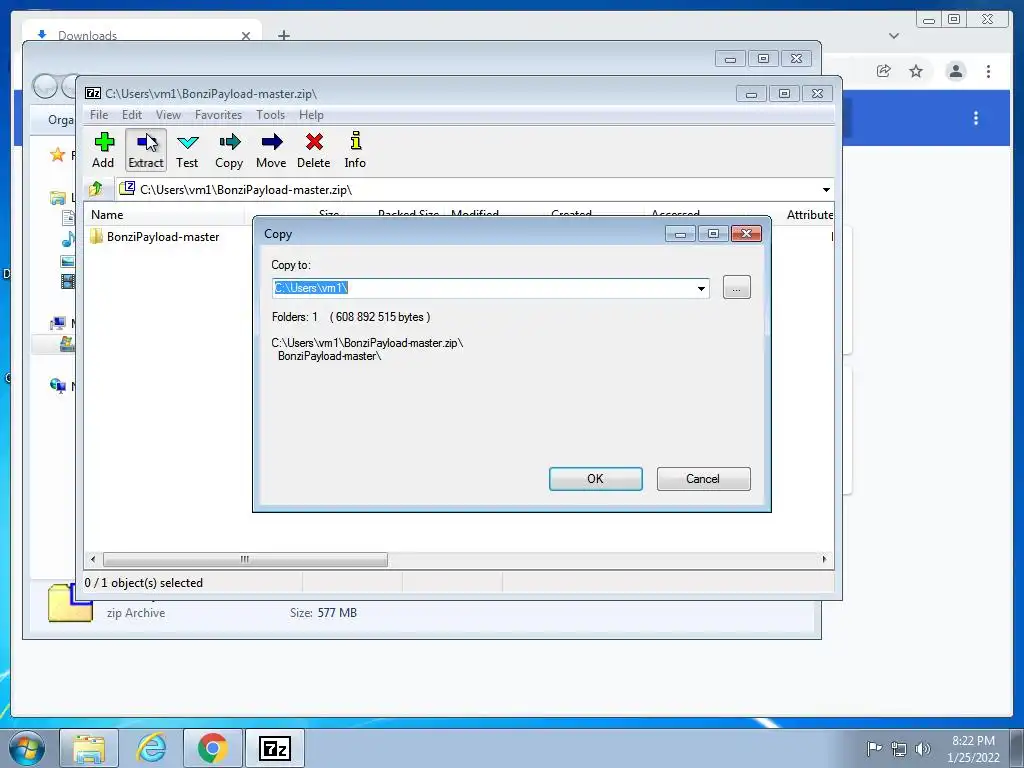Open the Downloads page three-dot menu
The width and height of the screenshot is (1024, 768).
click(976, 118)
